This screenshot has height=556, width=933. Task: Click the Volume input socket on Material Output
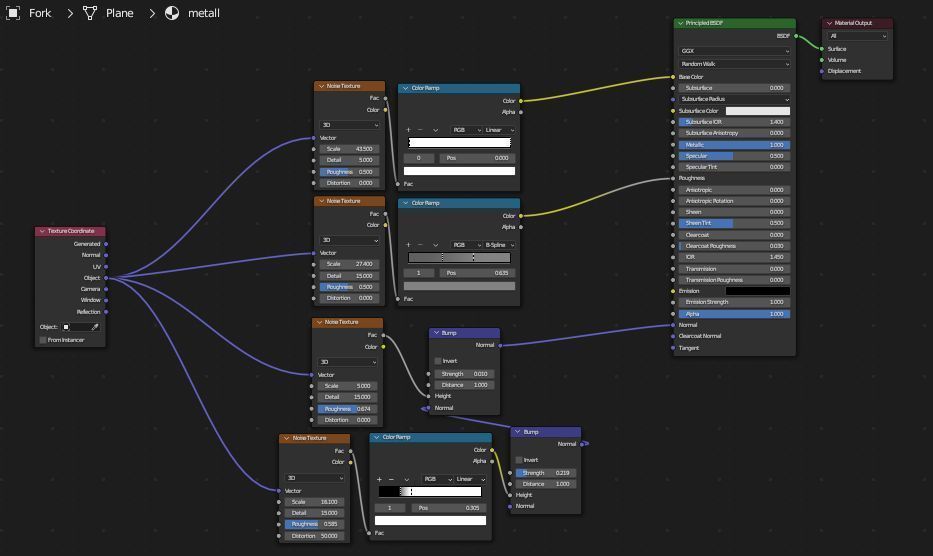822,60
